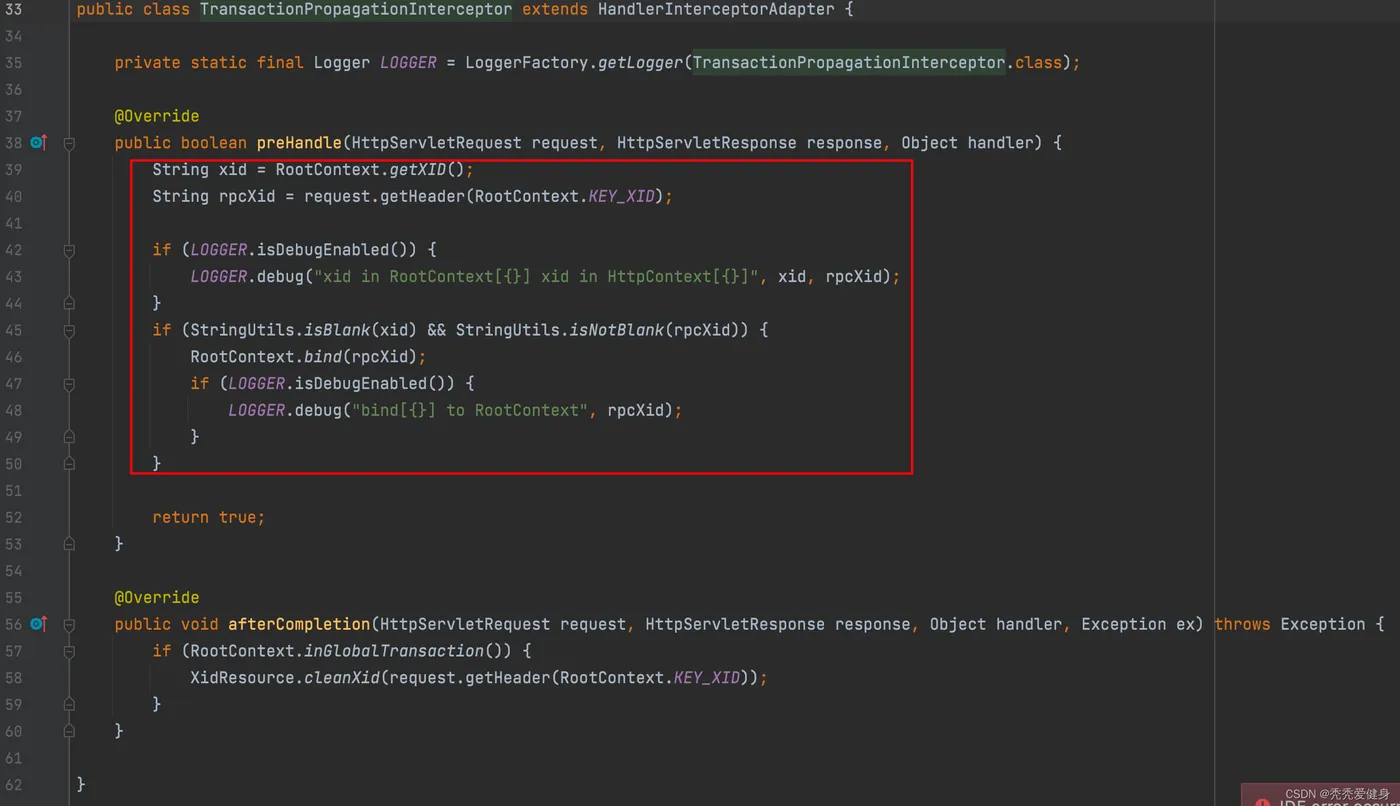Collapse the afterCompletion method fold marker
The image size is (1400, 806).
pyautogui.click(x=69, y=624)
